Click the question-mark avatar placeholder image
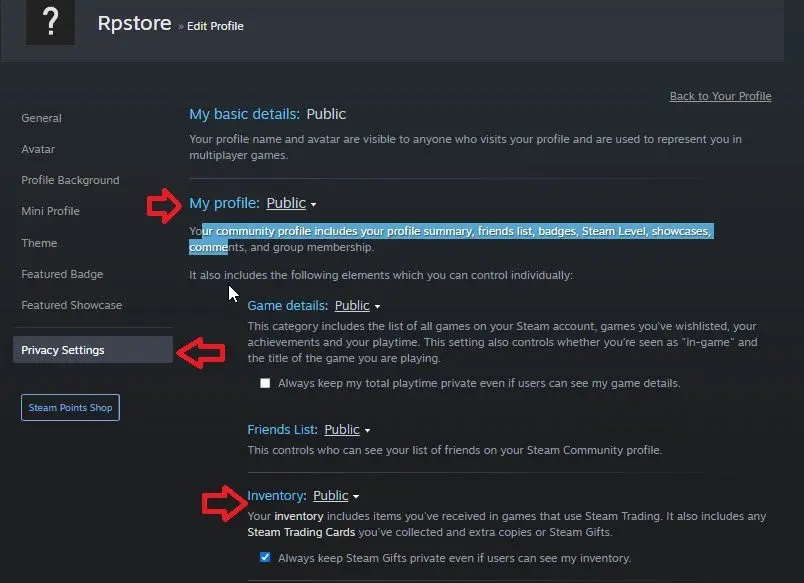Image resolution: width=804 pixels, height=583 pixels. click(50, 22)
